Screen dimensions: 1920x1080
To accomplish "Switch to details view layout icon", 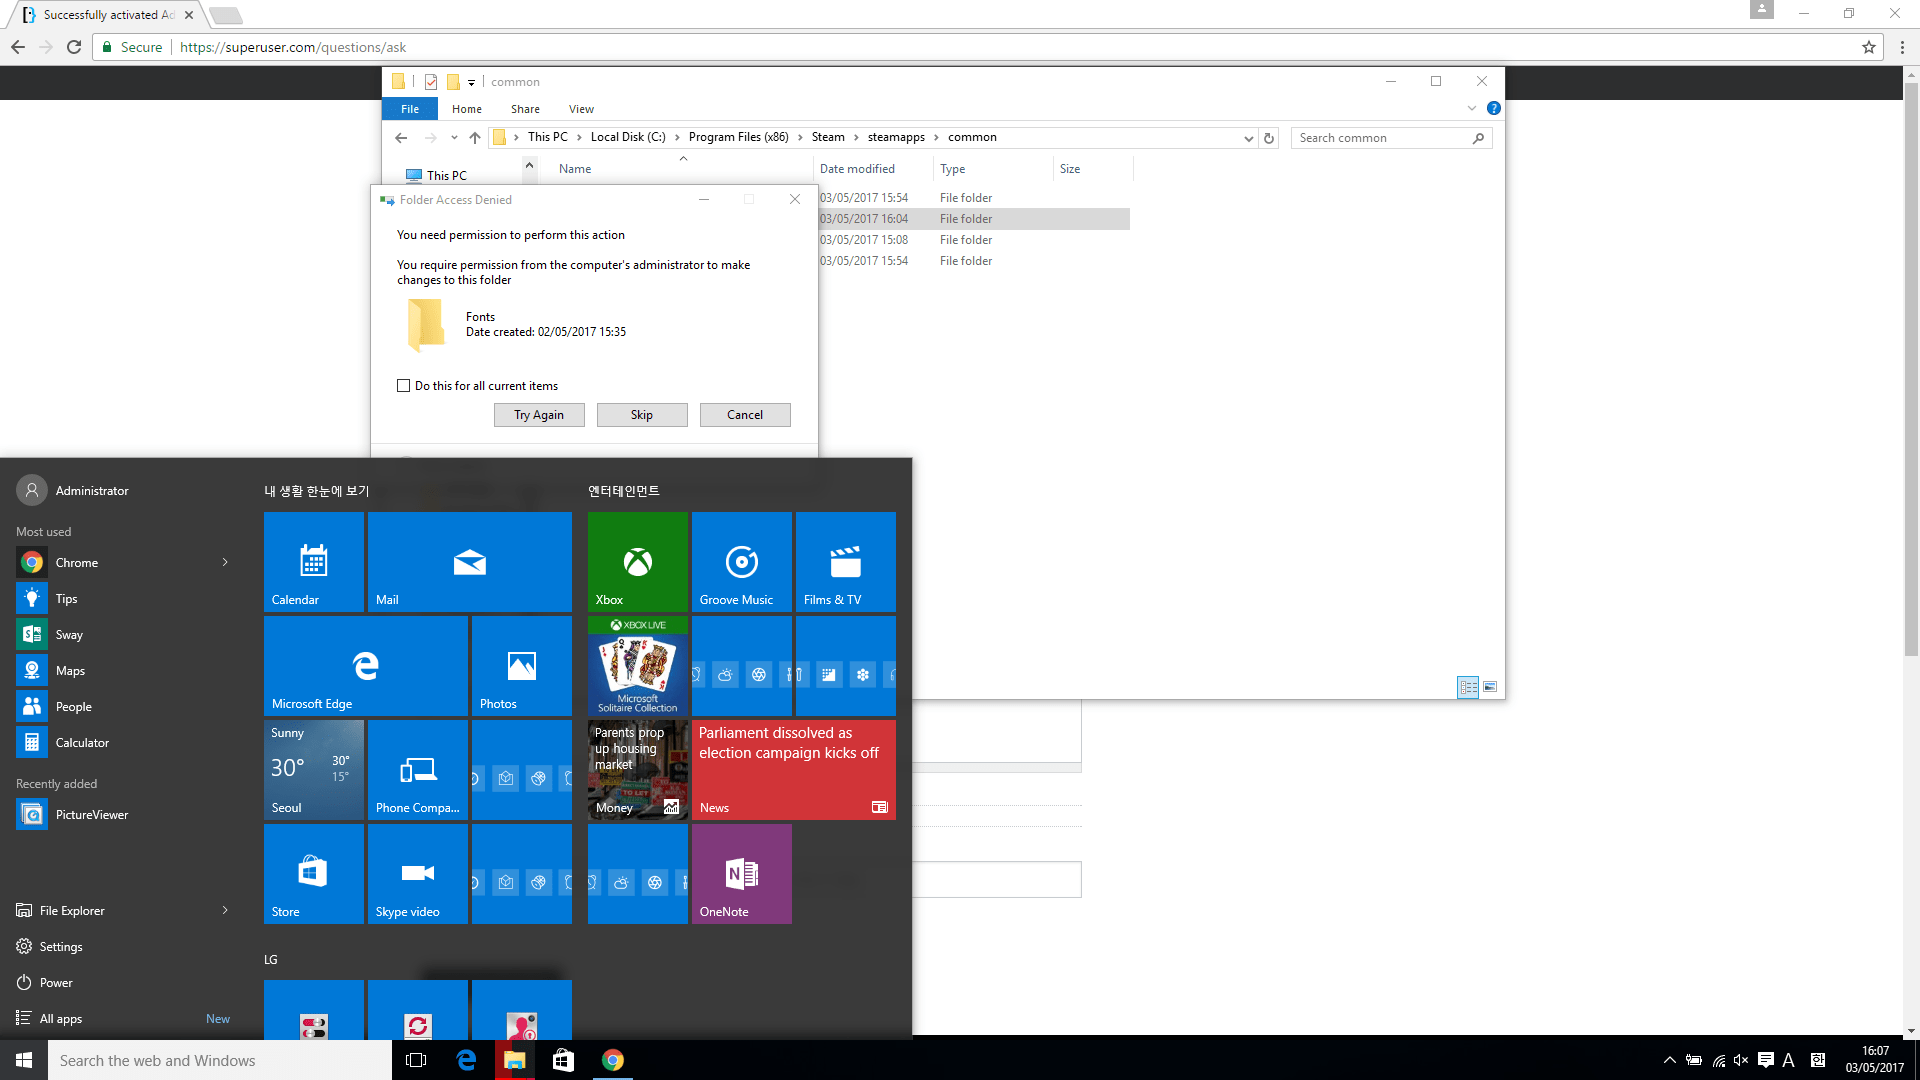I will (x=1468, y=687).
